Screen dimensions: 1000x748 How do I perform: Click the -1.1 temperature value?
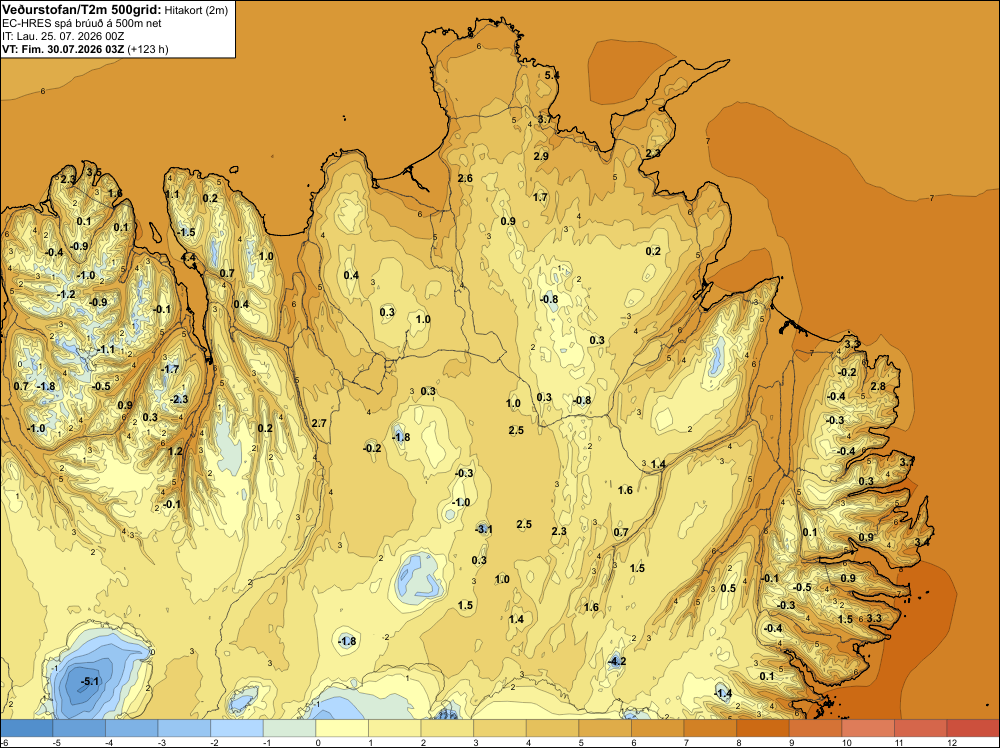tap(105, 349)
